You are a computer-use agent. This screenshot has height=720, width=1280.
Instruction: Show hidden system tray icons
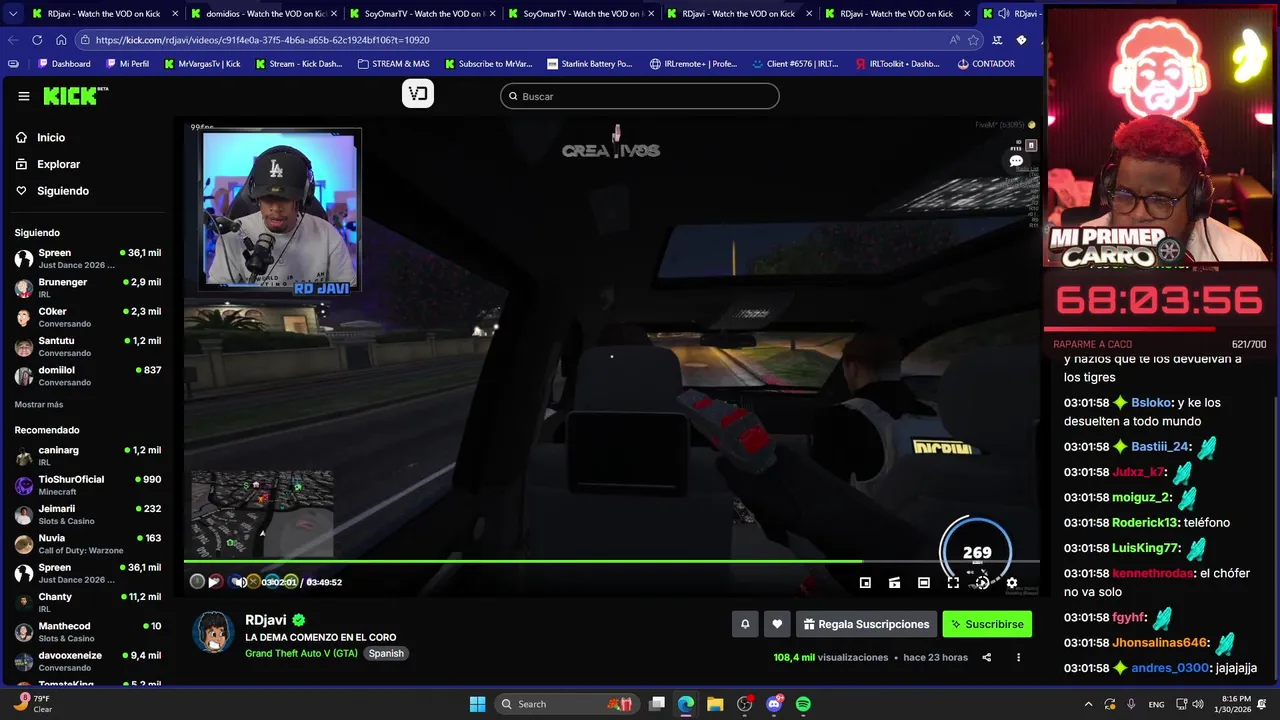point(1088,704)
